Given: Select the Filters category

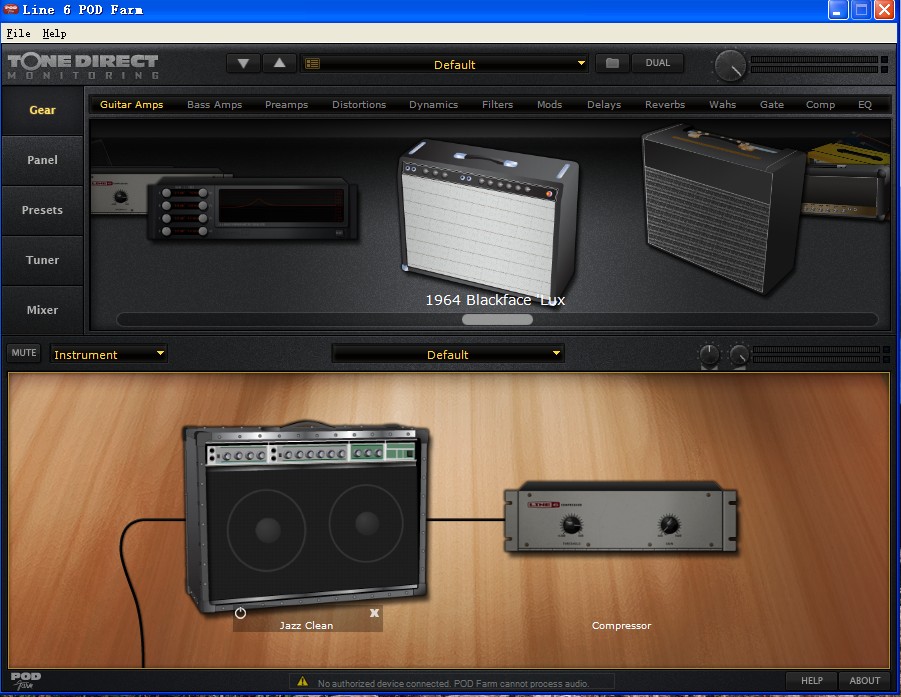Looking at the screenshot, I should pyautogui.click(x=497, y=105).
